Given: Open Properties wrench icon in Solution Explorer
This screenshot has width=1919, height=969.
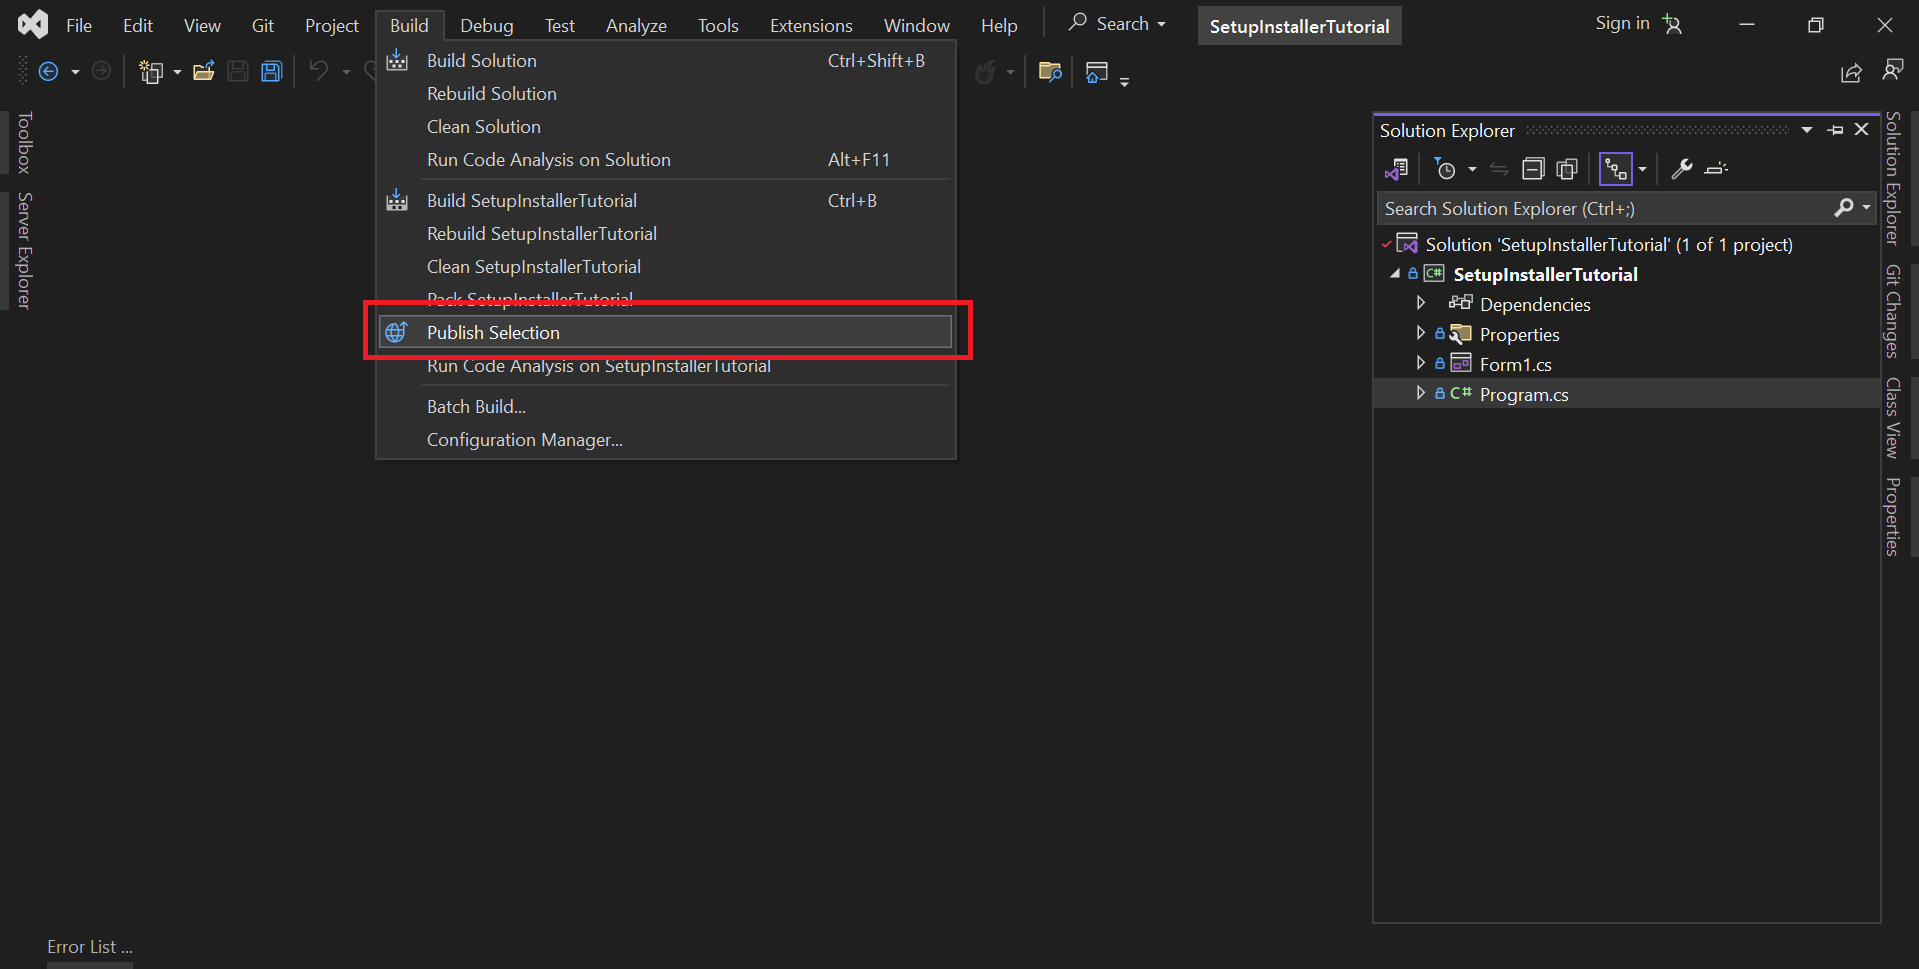Looking at the screenshot, I should 1682,169.
